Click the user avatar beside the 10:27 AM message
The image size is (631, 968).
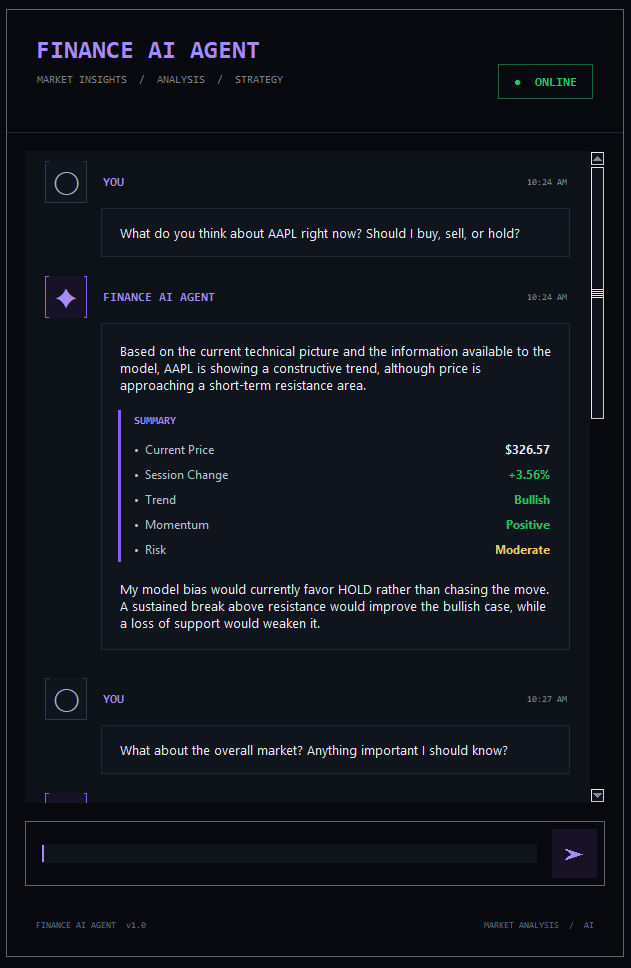coord(66,699)
